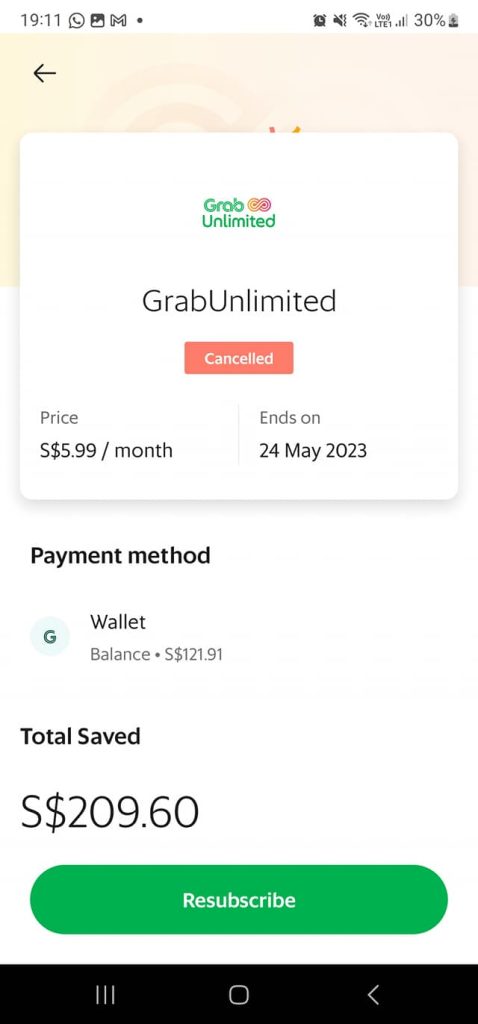Tap the battery percentage indicator
This screenshot has height=1024, width=478.
[429, 20]
